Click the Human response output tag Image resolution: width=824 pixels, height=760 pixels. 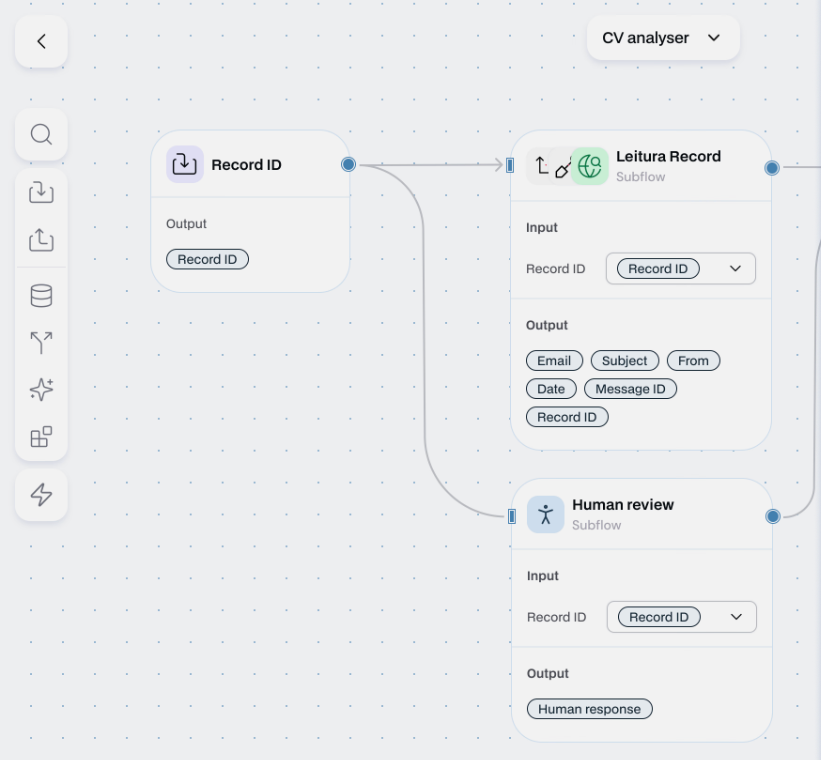(589, 709)
